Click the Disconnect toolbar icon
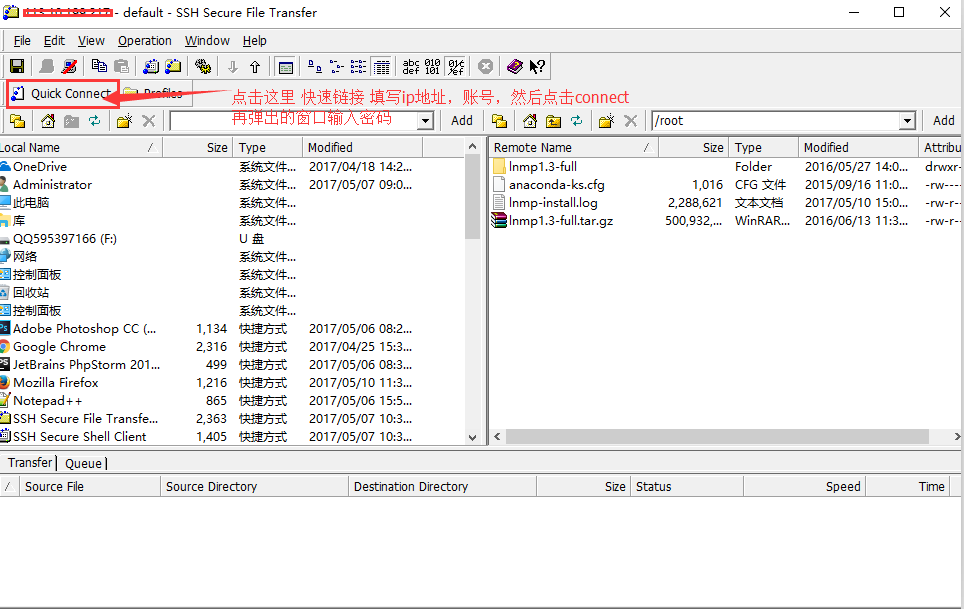Image resolution: width=964 pixels, height=609 pixels. tap(70, 67)
